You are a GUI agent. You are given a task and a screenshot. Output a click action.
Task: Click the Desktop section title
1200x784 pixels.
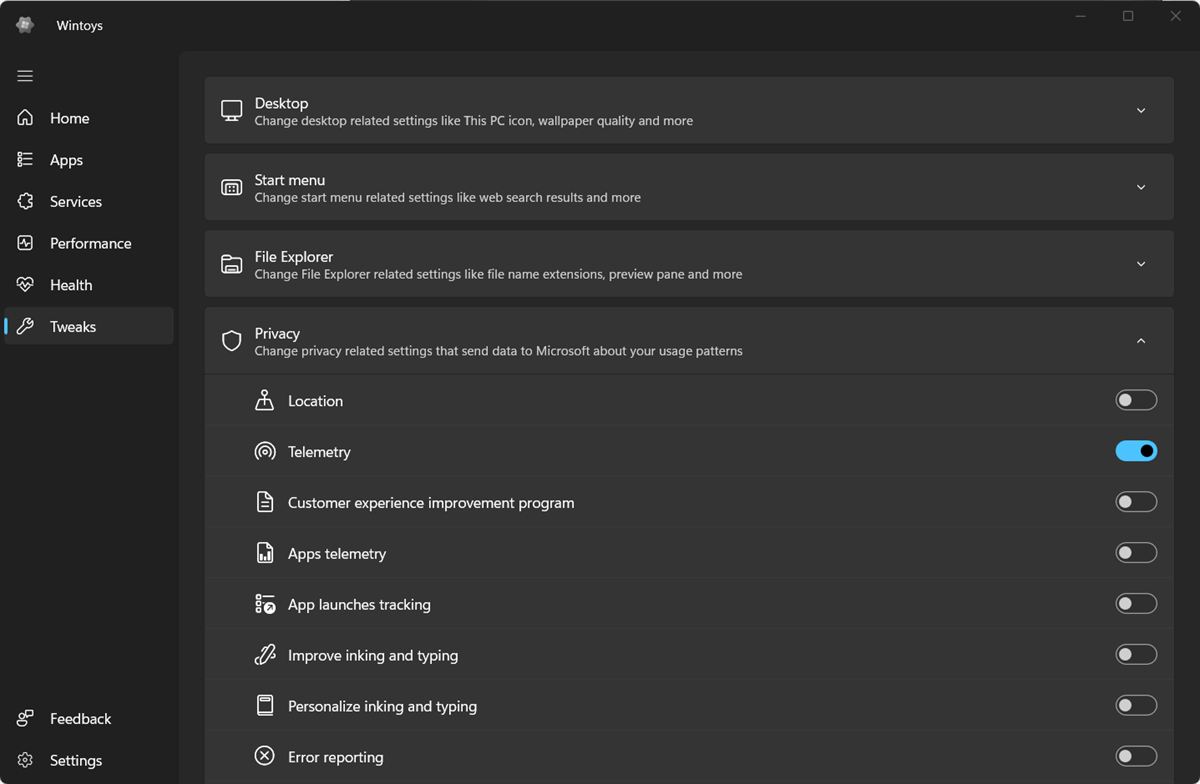pos(281,103)
